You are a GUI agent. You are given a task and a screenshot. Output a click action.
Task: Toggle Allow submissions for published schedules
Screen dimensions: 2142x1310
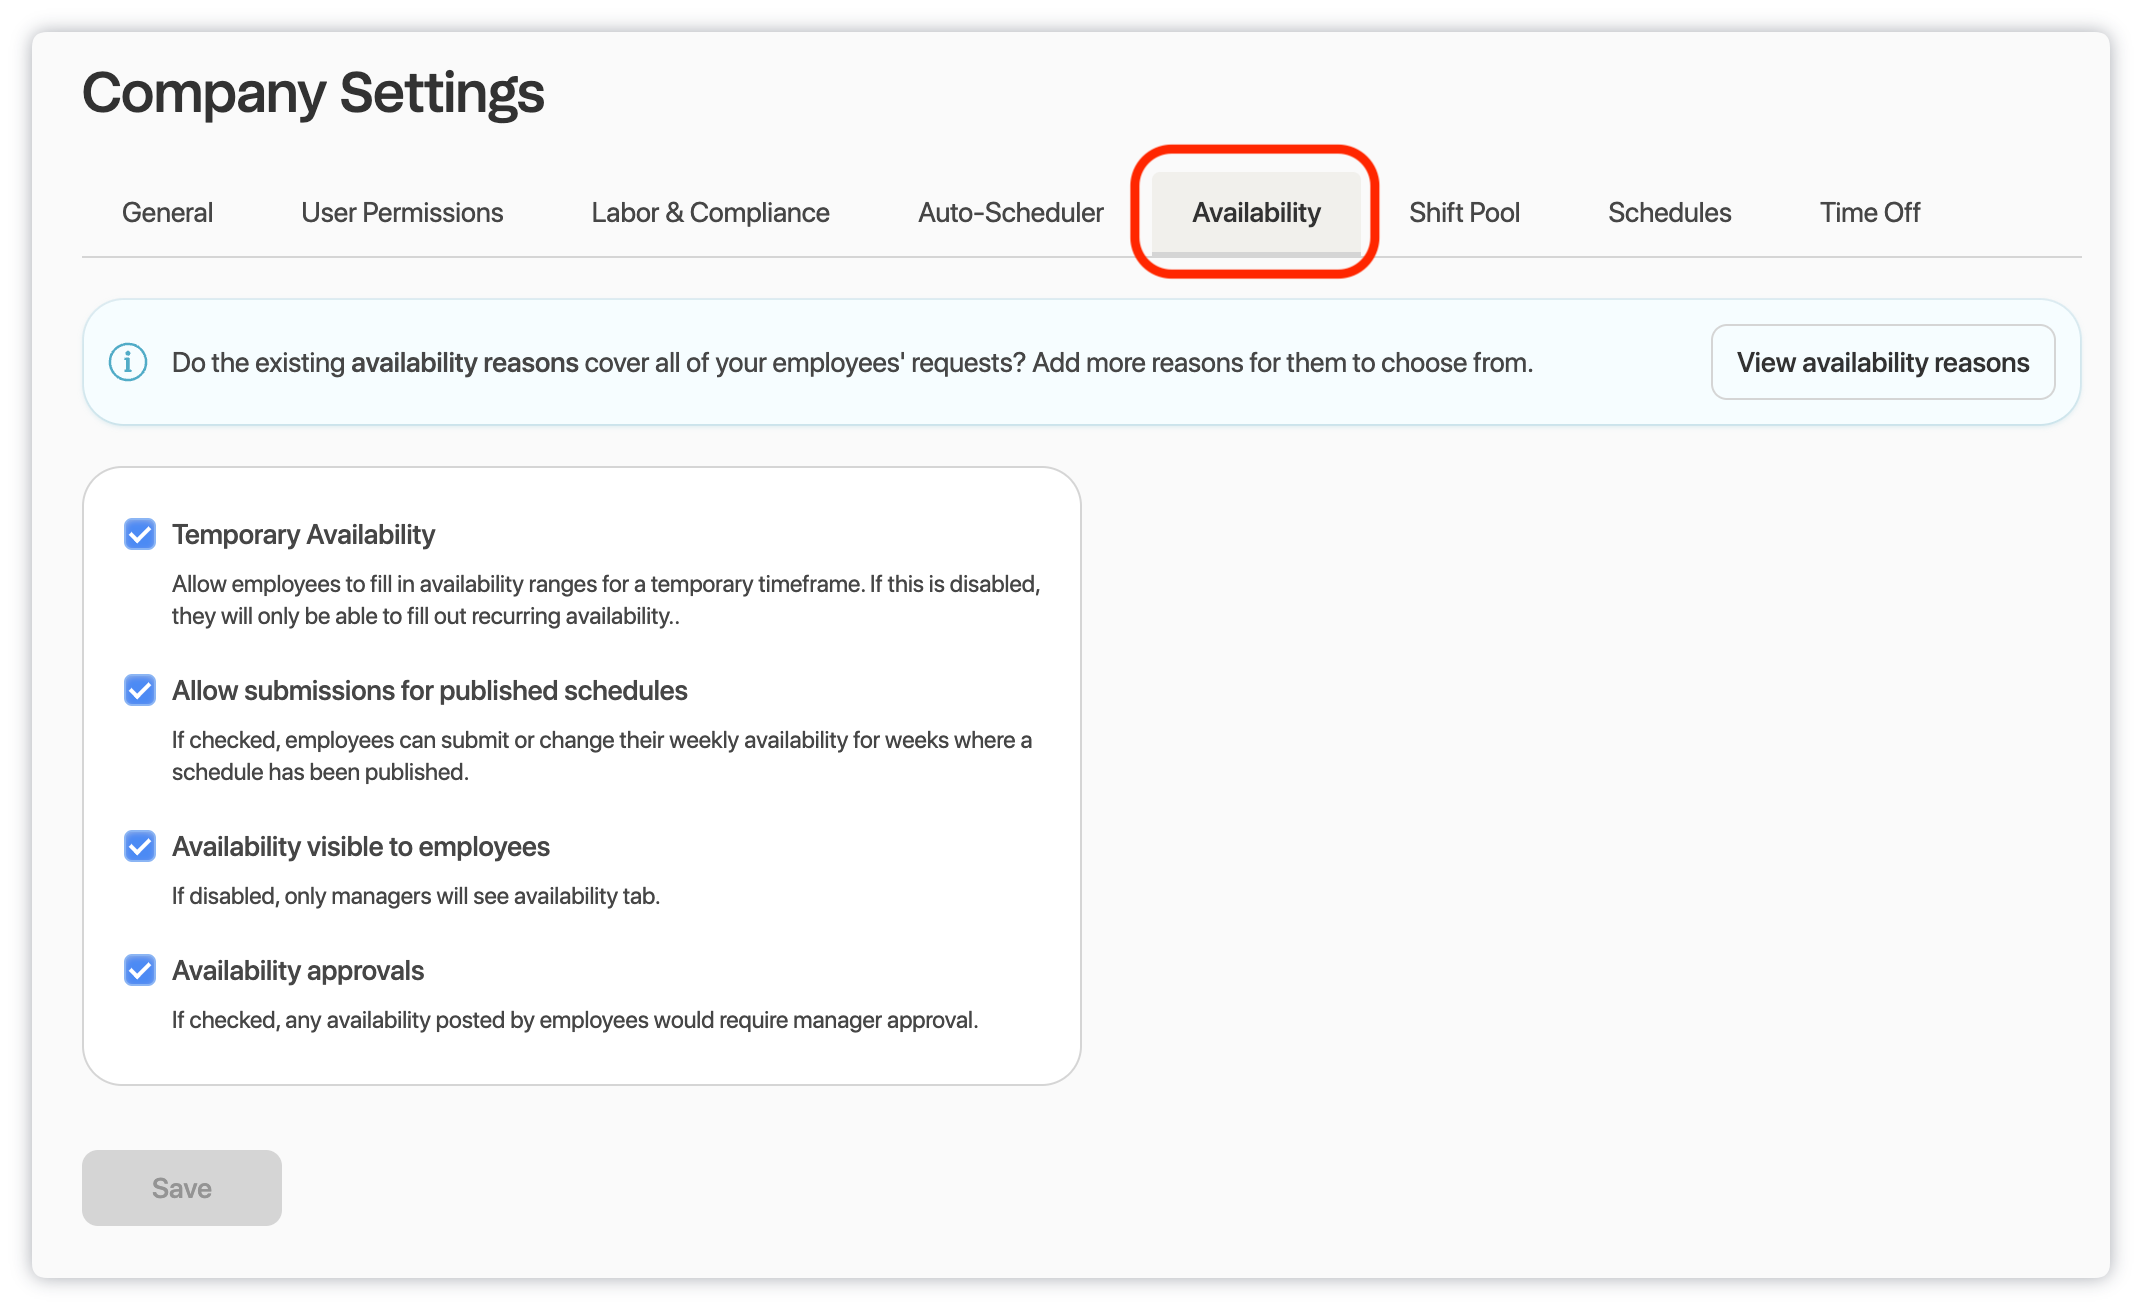coord(140,690)
